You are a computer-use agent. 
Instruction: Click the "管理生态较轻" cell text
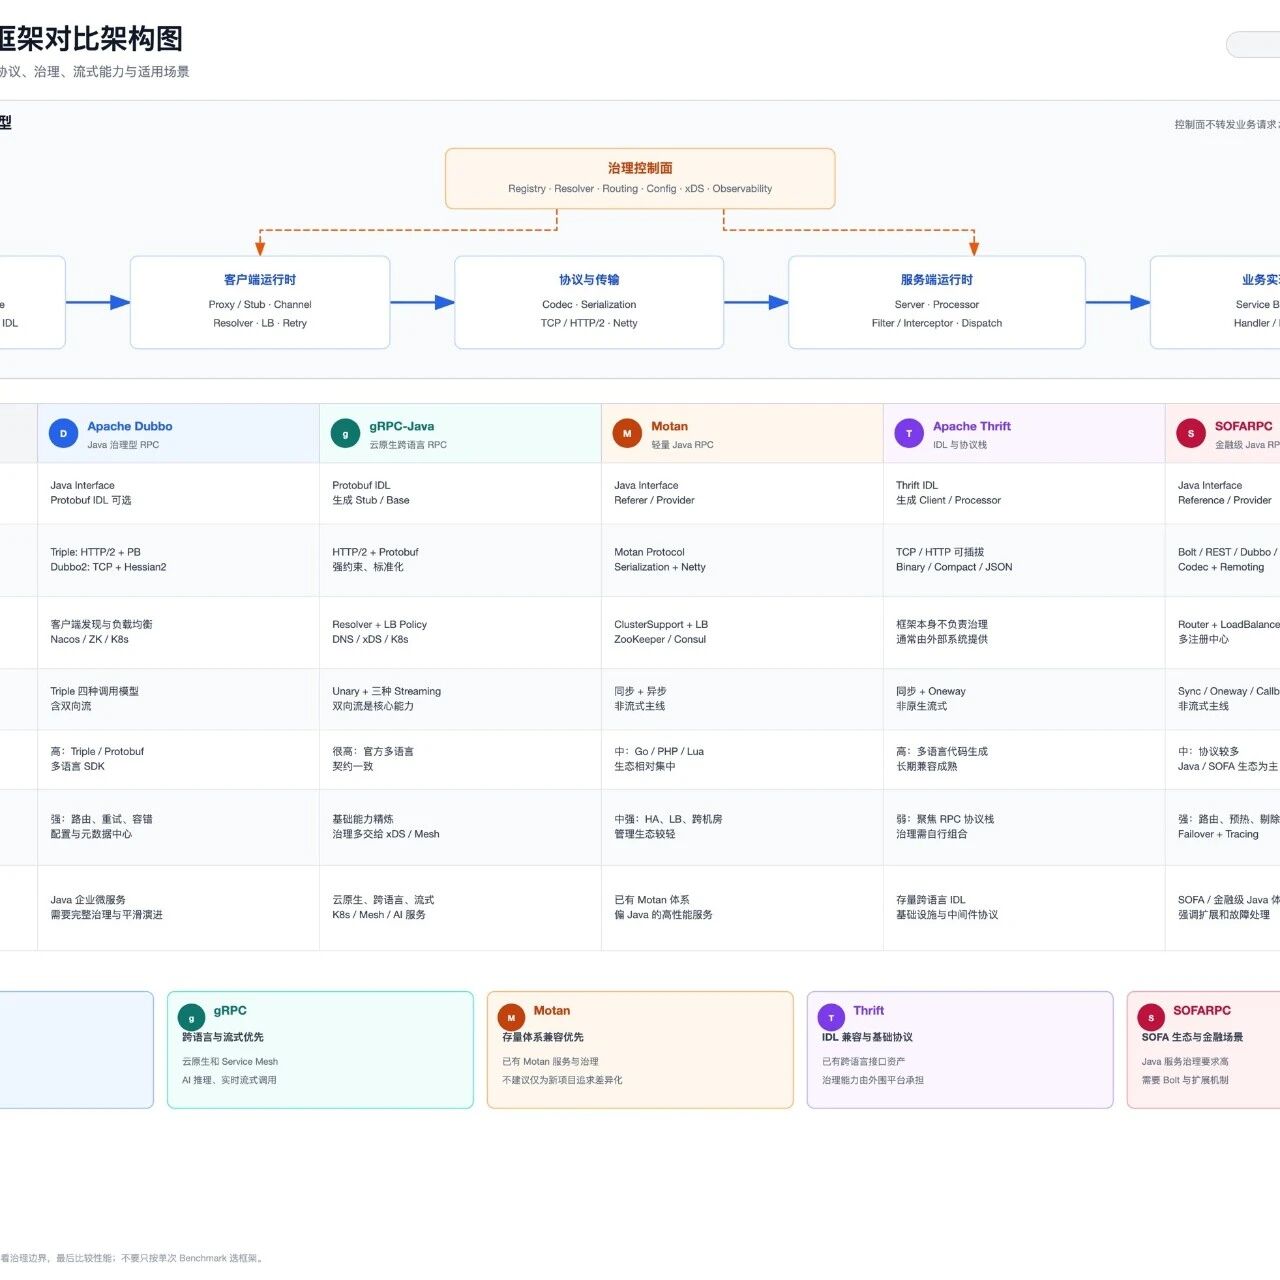[x=645, y=834]
